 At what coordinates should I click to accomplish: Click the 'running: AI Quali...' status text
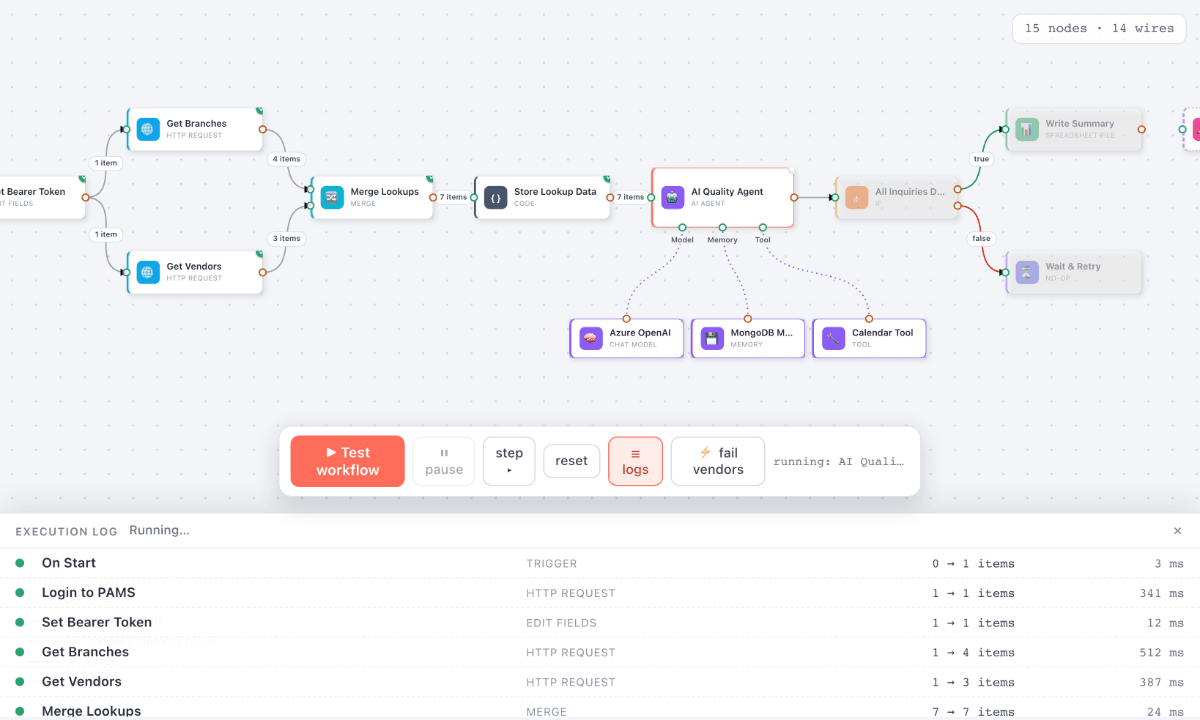pyautogui.click(x=838, y=462)
